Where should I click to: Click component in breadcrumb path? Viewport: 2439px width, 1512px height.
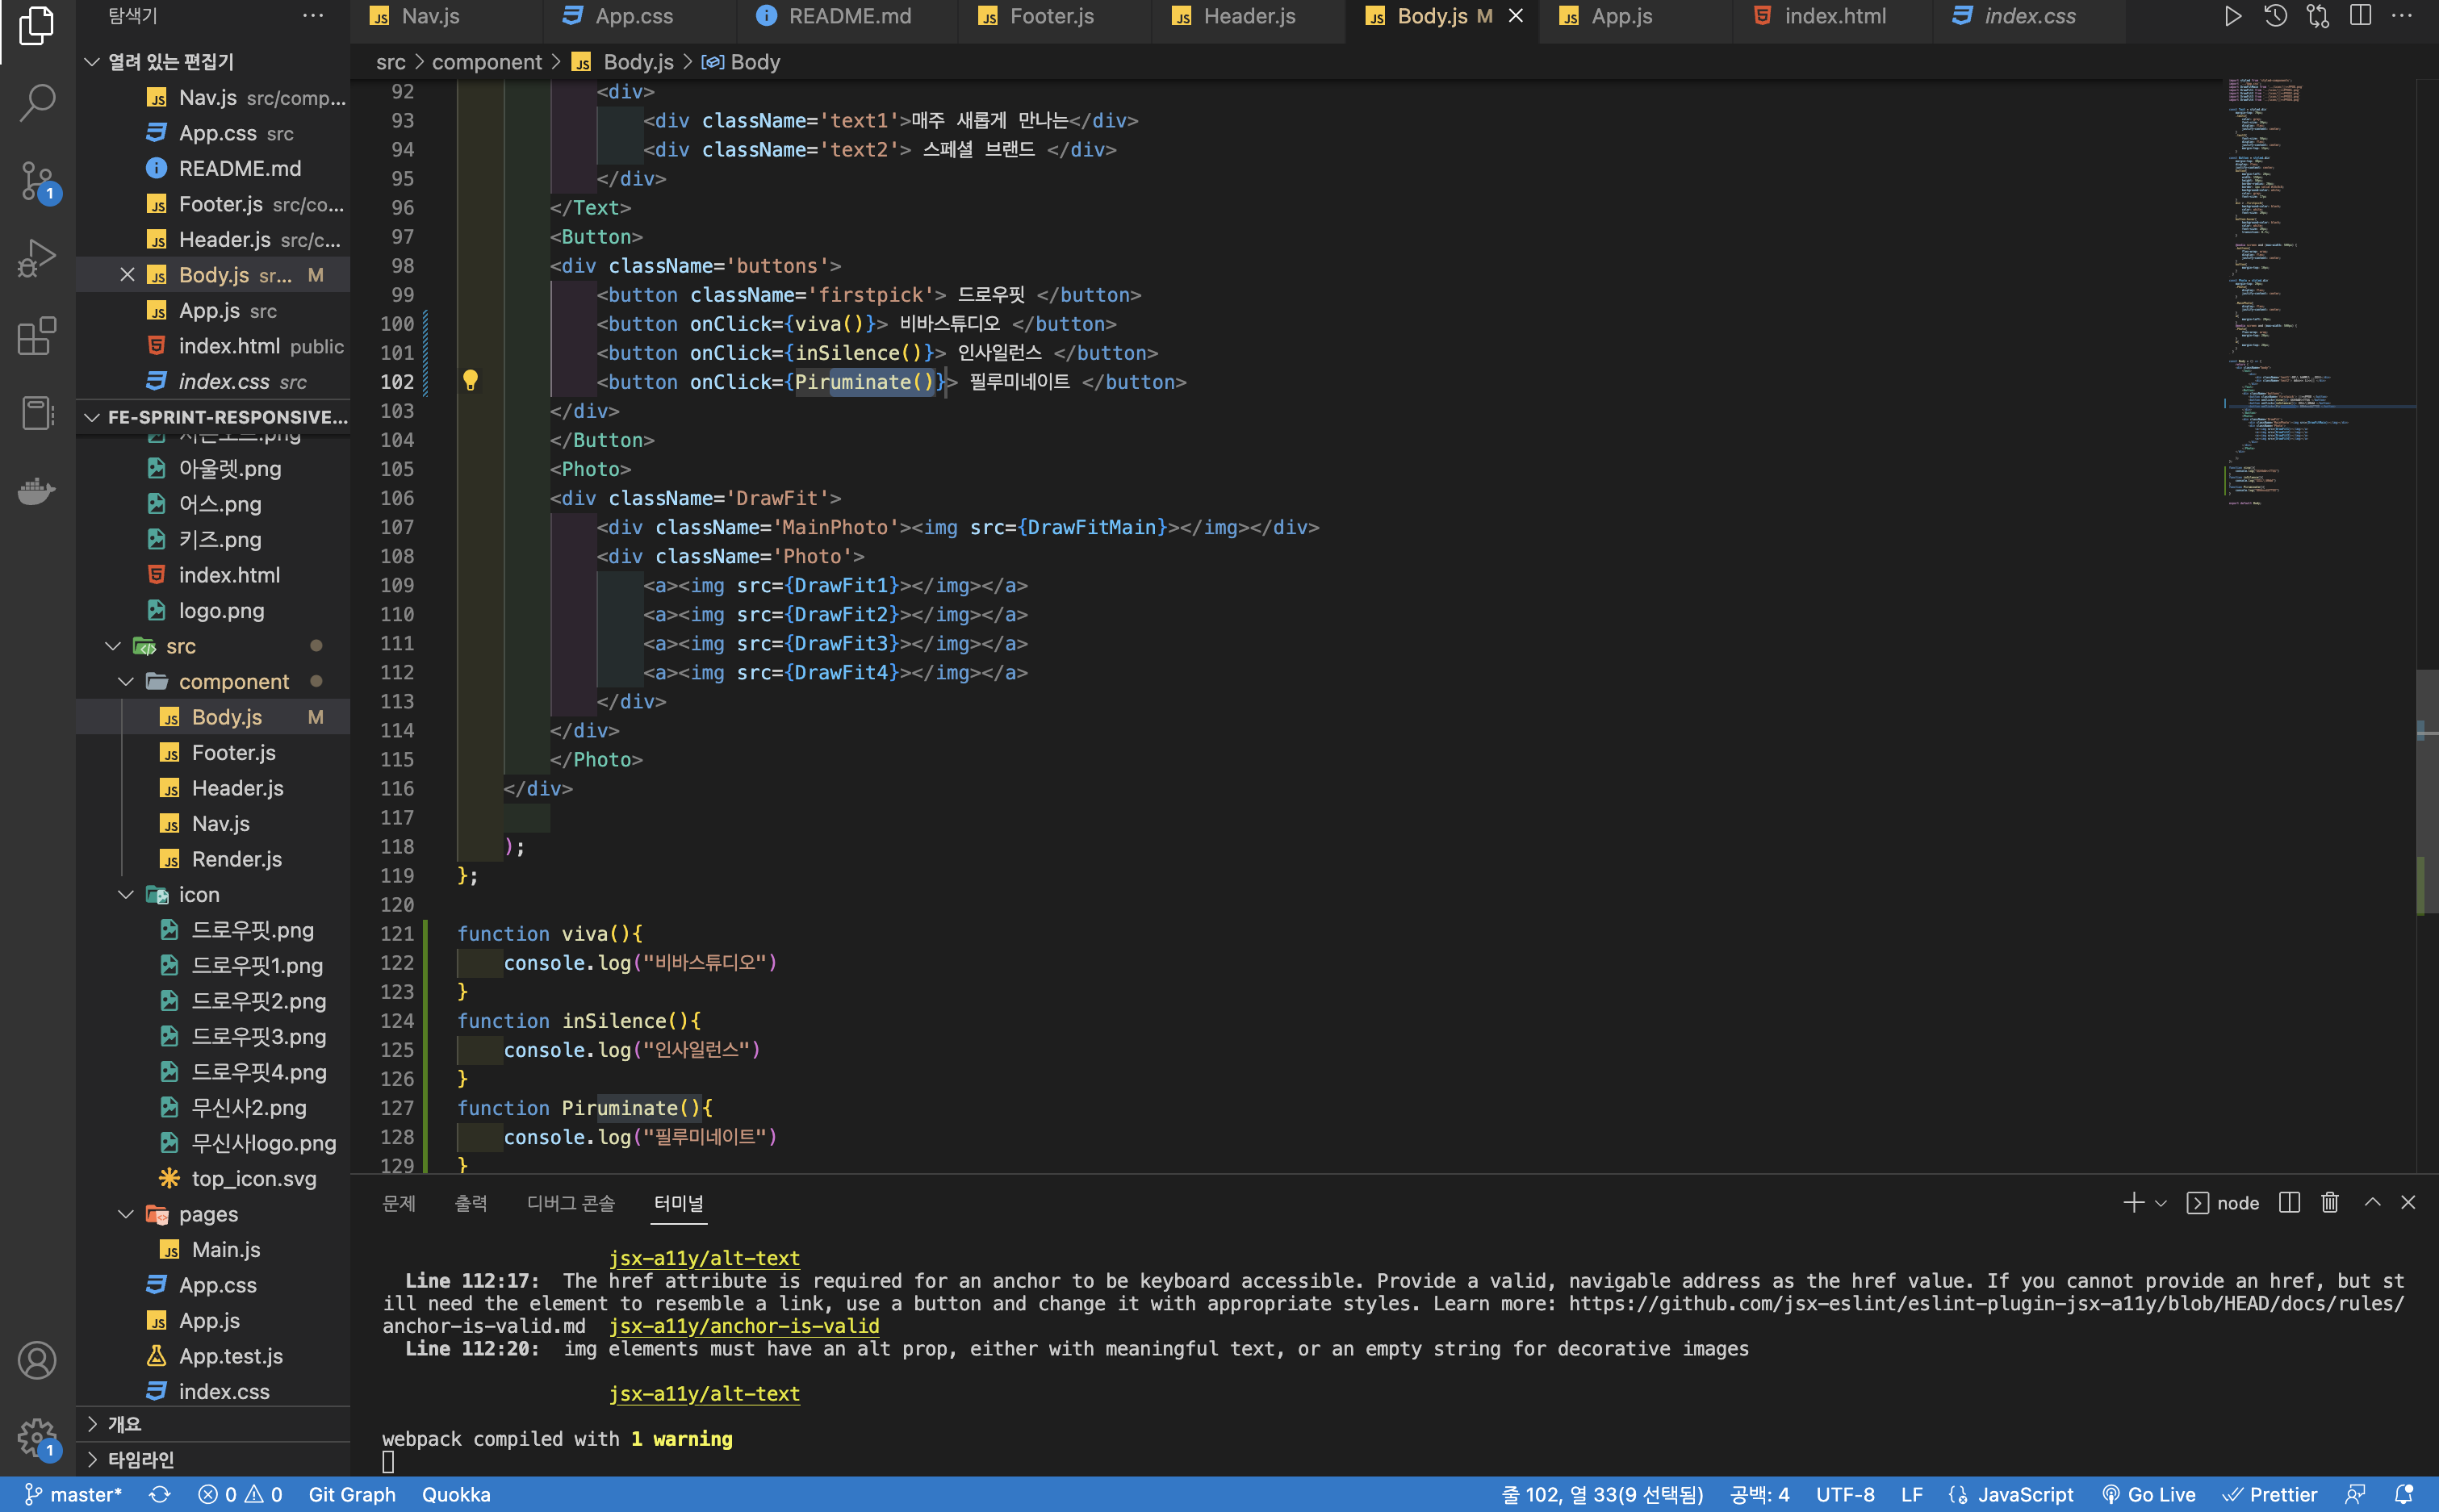487,62
